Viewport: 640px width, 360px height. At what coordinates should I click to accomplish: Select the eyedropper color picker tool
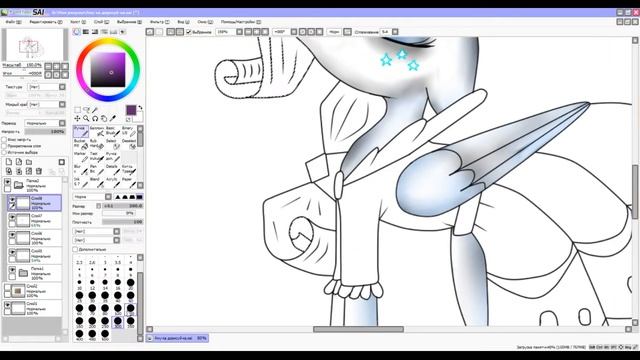(x=113, y=118)
